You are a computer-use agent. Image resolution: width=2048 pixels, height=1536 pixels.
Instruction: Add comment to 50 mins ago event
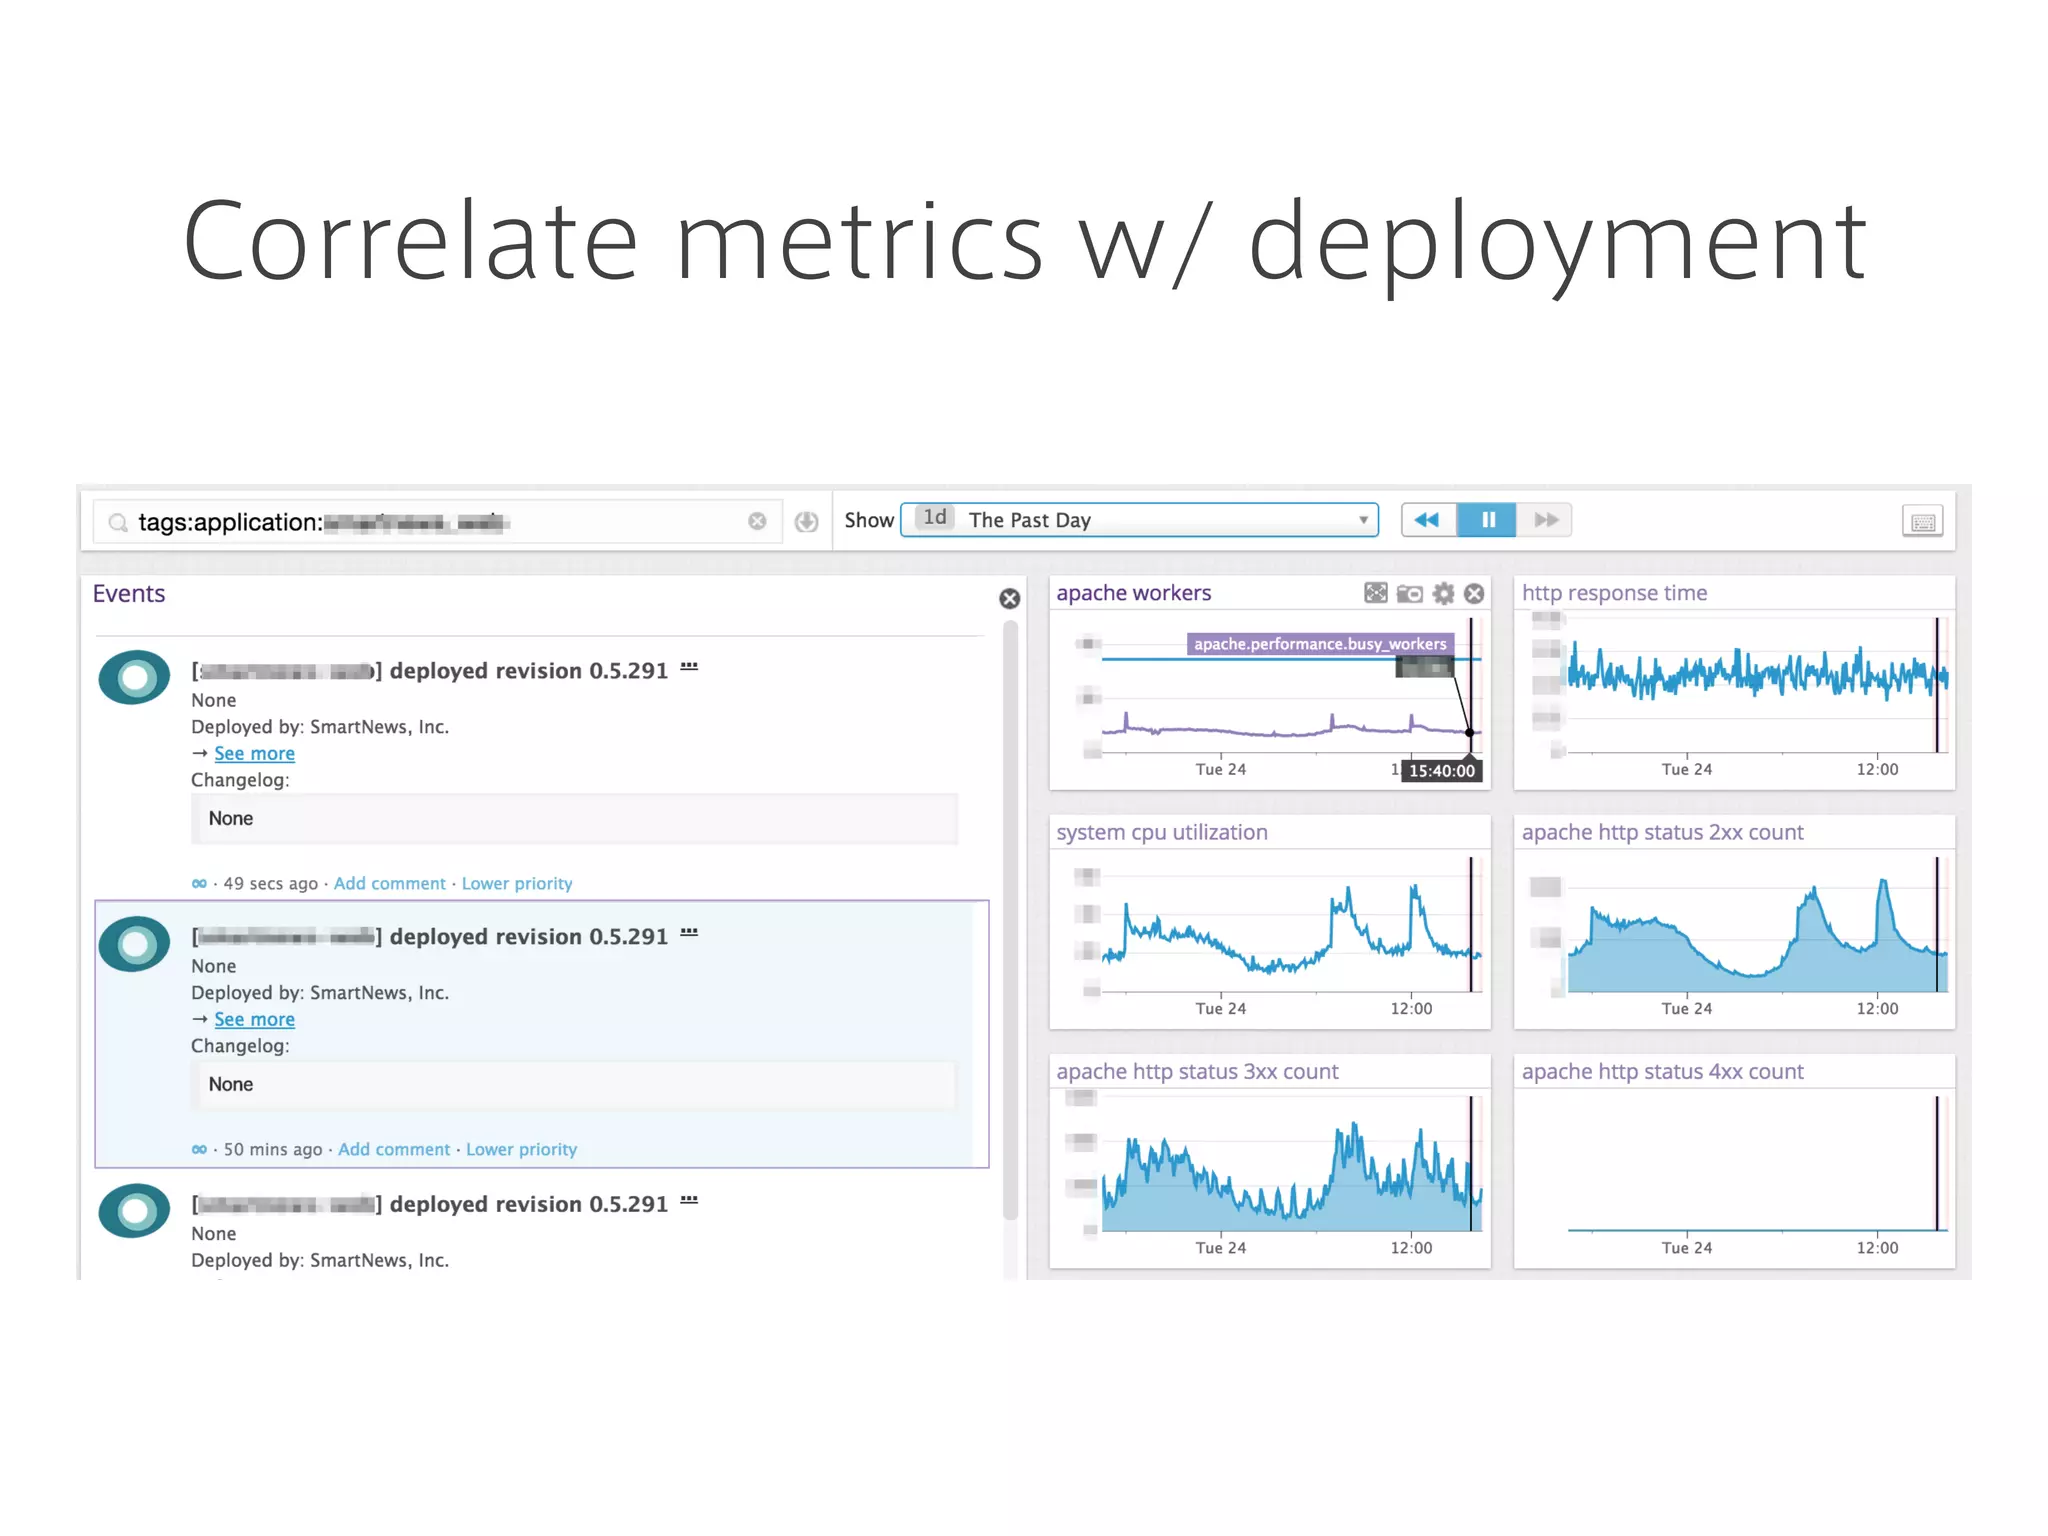[x=394, y=1149]
